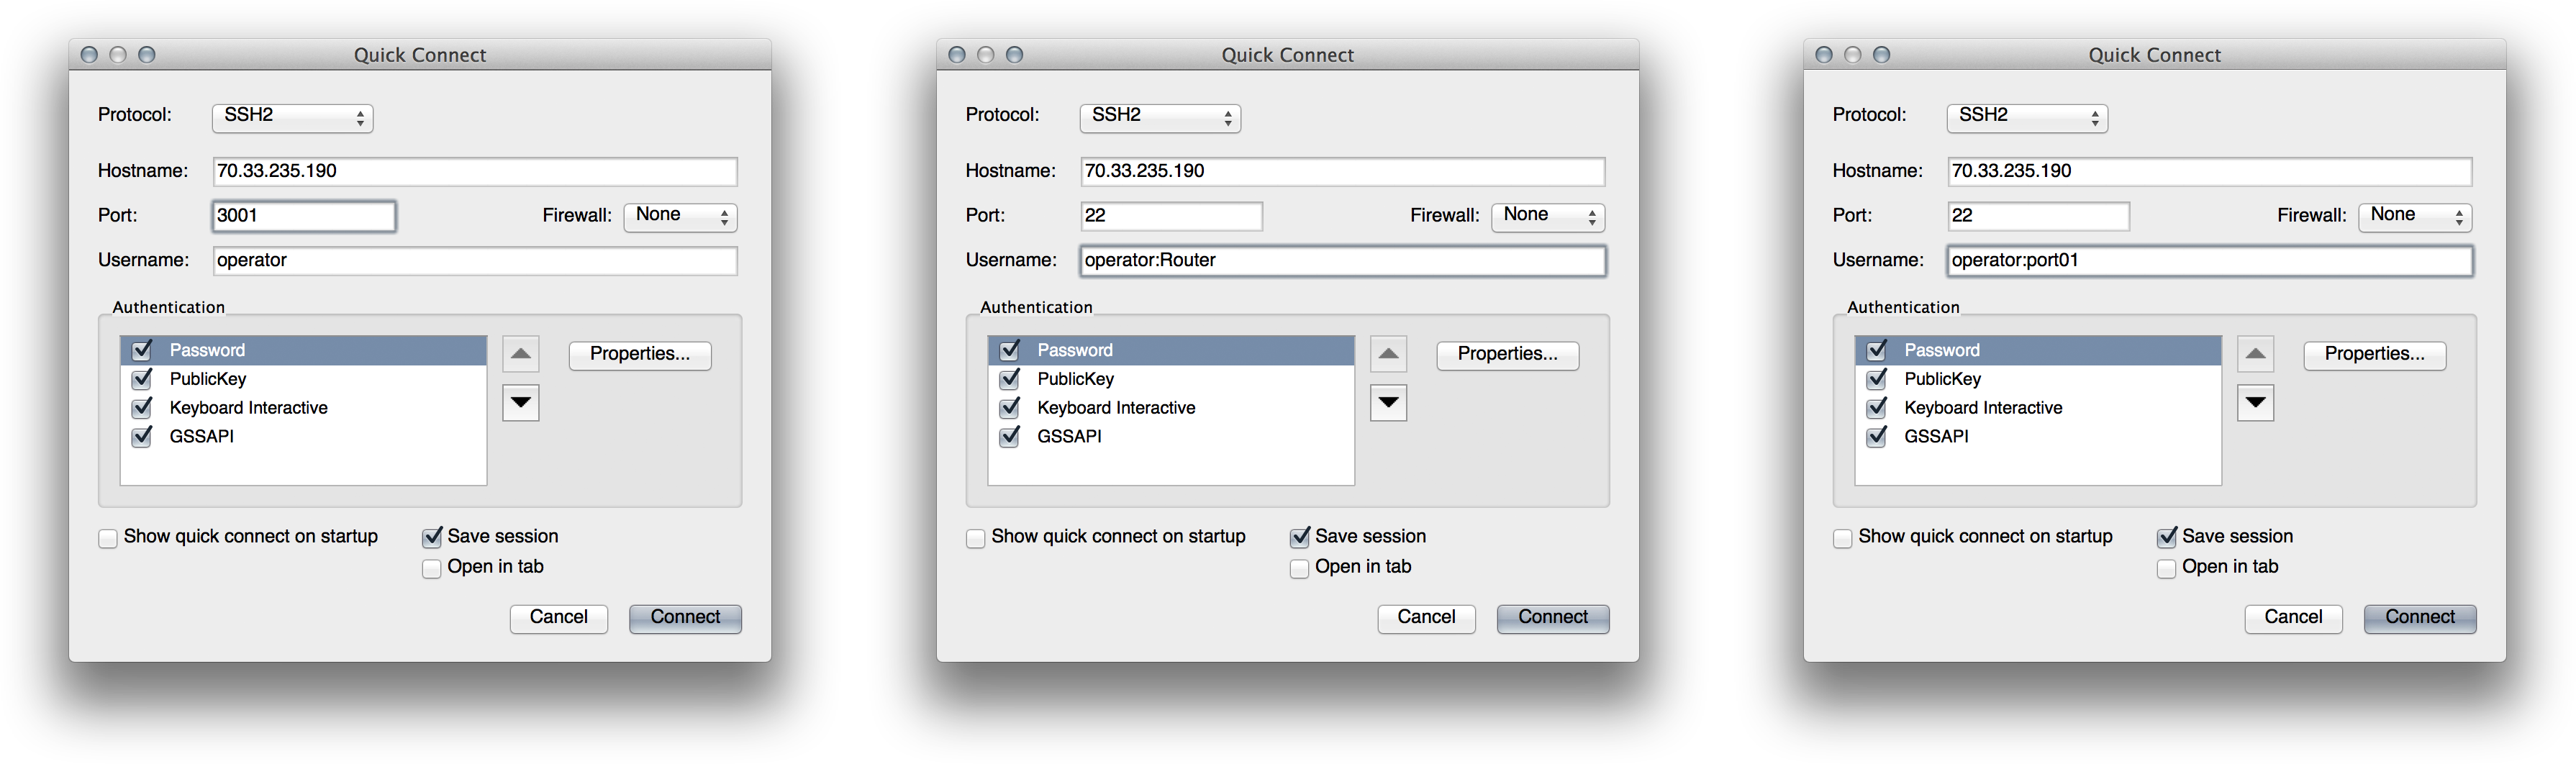Open Protocol dropdown in operator:port01 dialog
The image size is (2576, 764).
pyautogui.click(x=2027, y=117)
